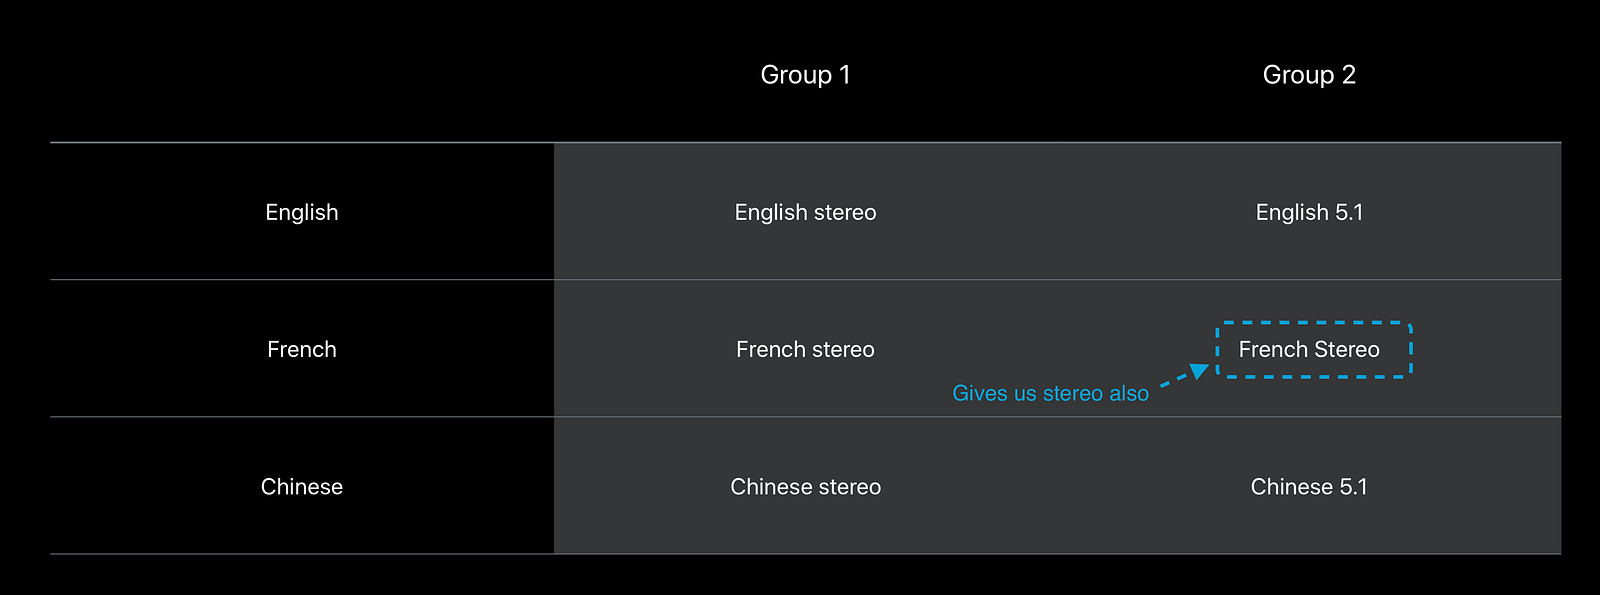Click the word also in blue annotation
The width and height of the screenshot is (1600, 595).
tap(1129, 393)
